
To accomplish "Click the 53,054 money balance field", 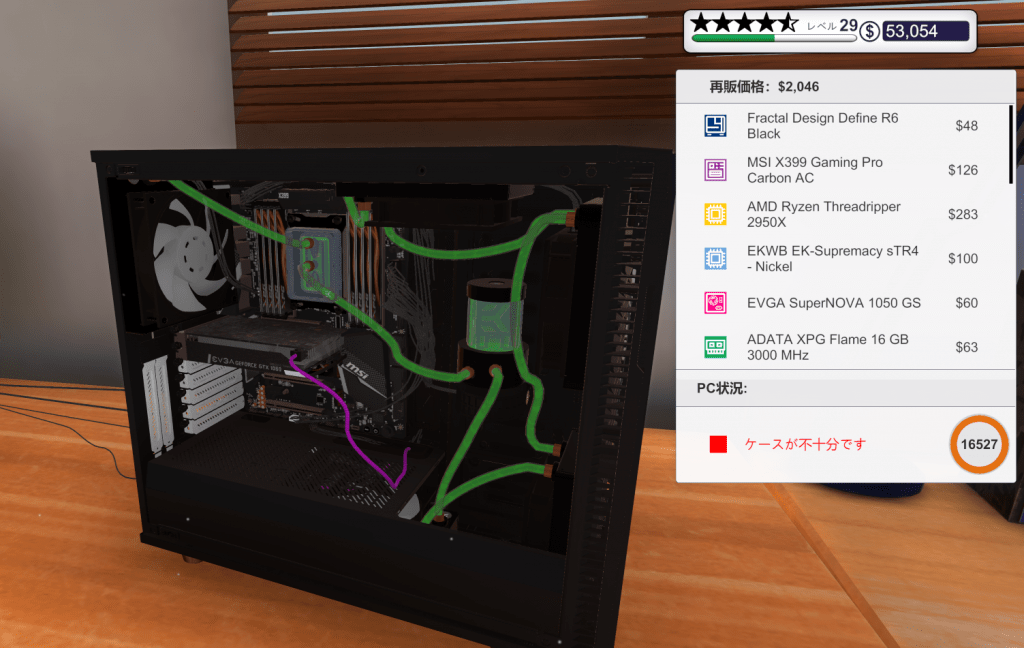I will (925, 31).
